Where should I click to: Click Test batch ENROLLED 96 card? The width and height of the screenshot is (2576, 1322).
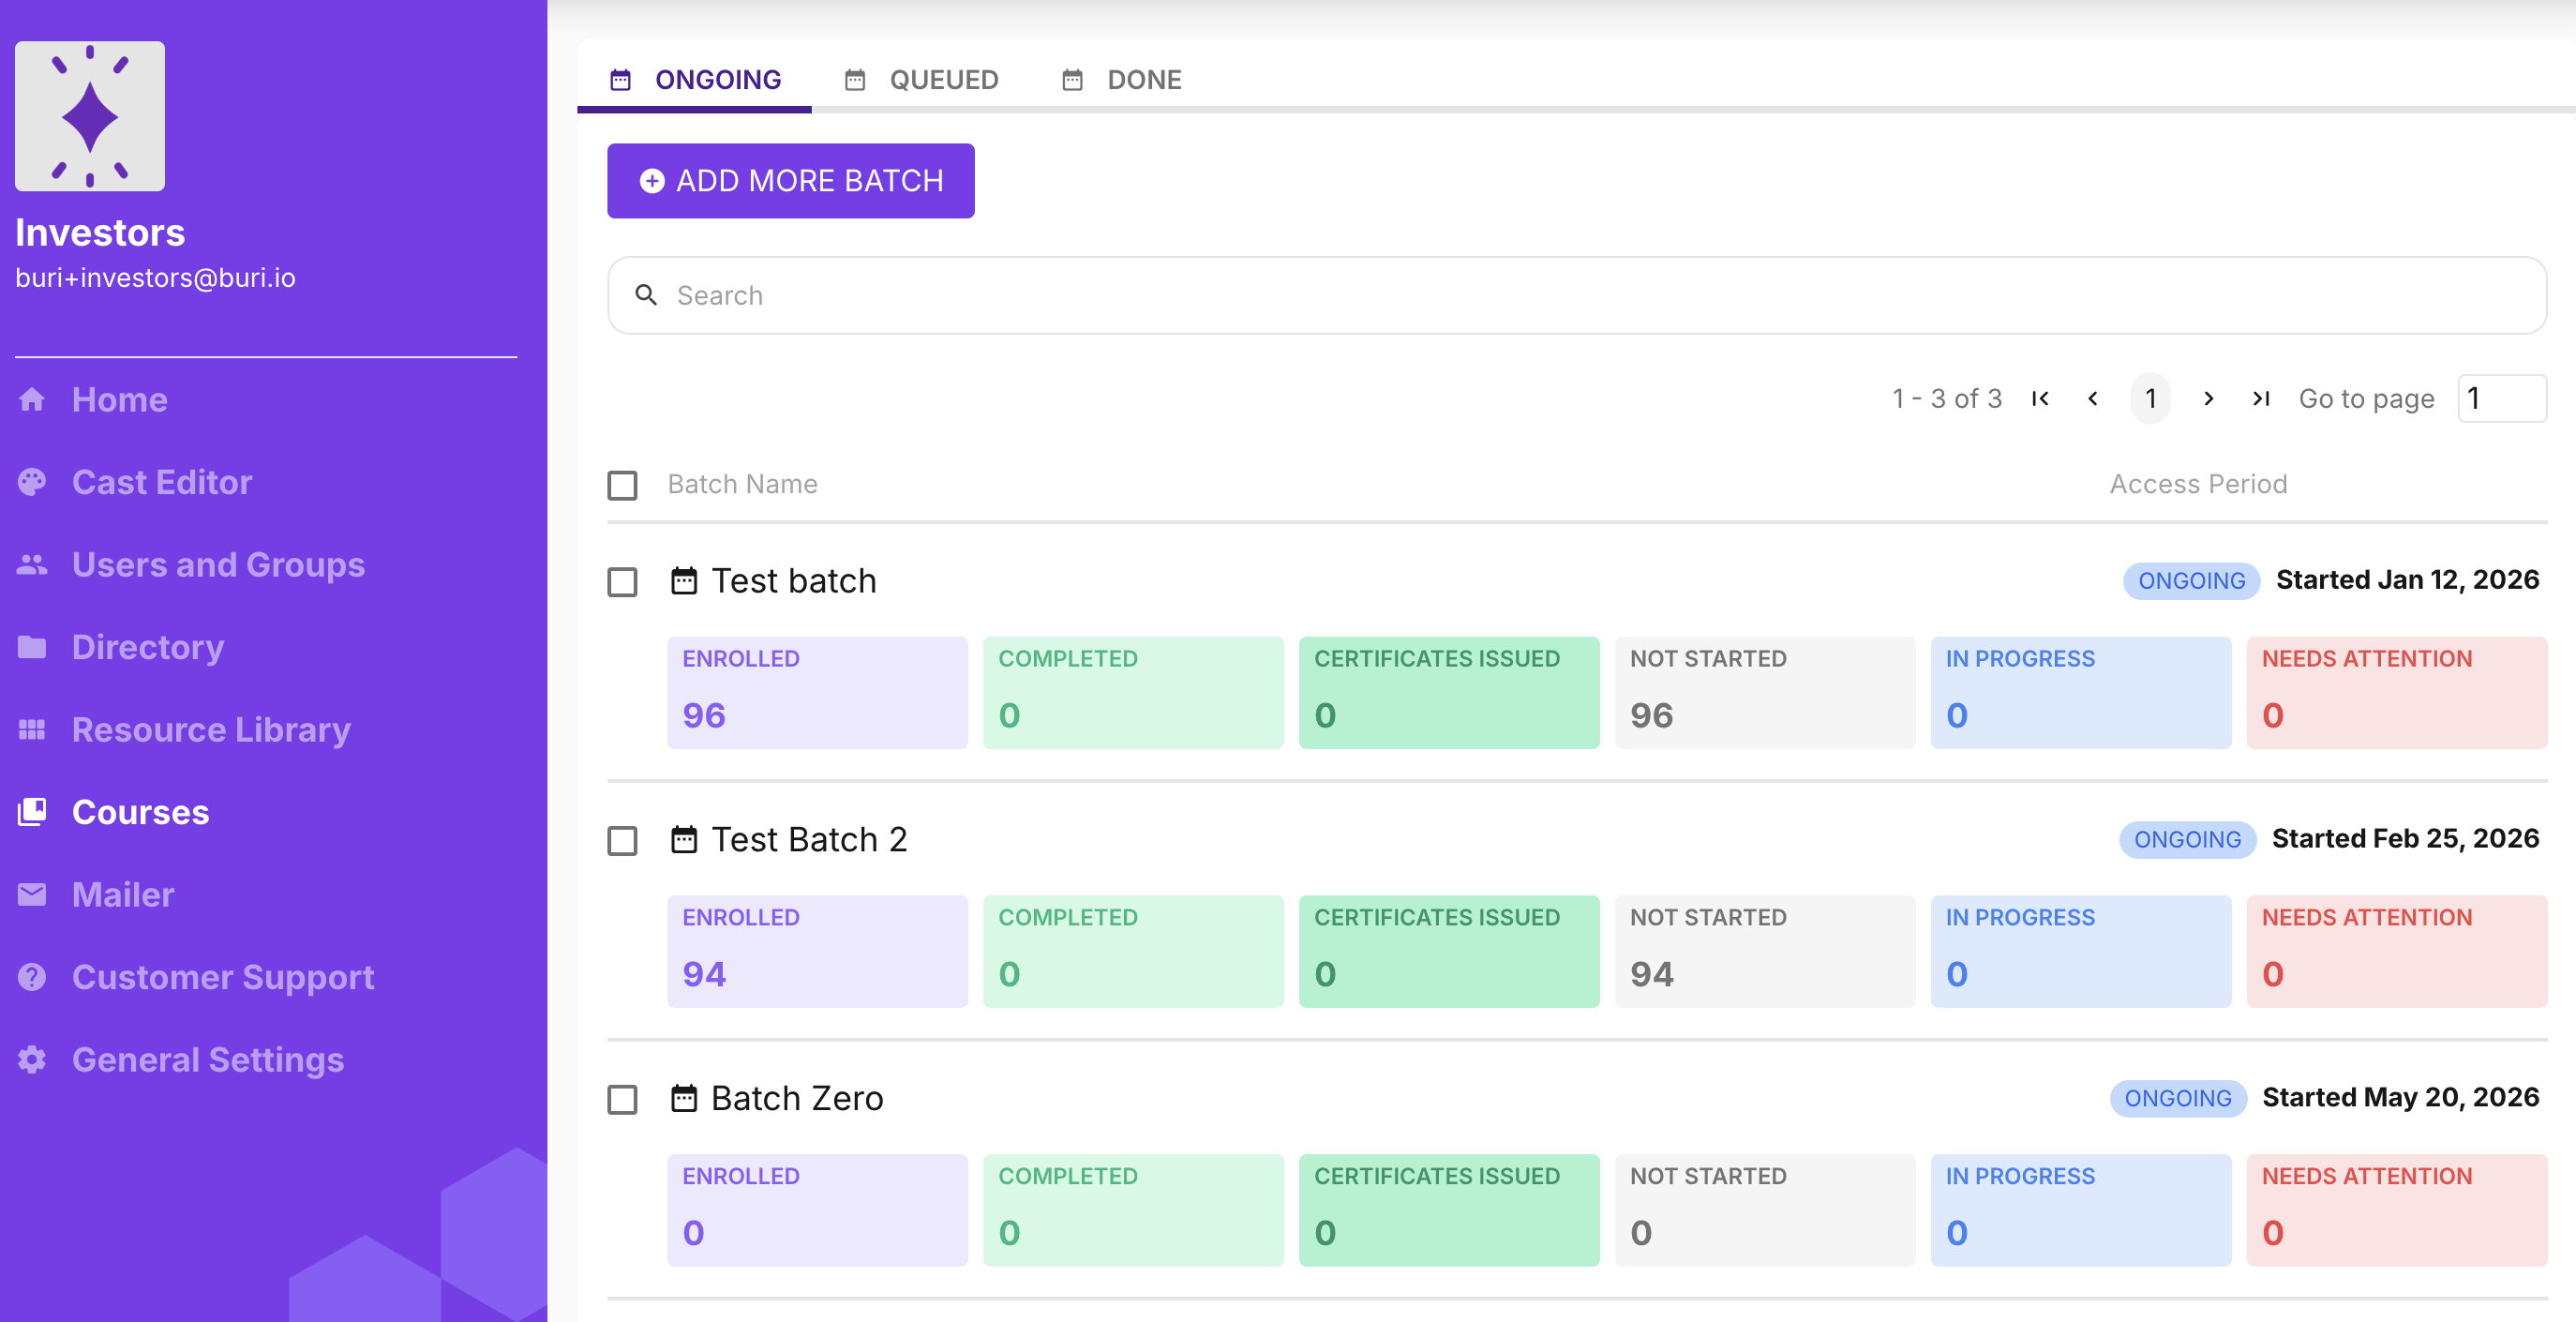(x=818, y=693)
